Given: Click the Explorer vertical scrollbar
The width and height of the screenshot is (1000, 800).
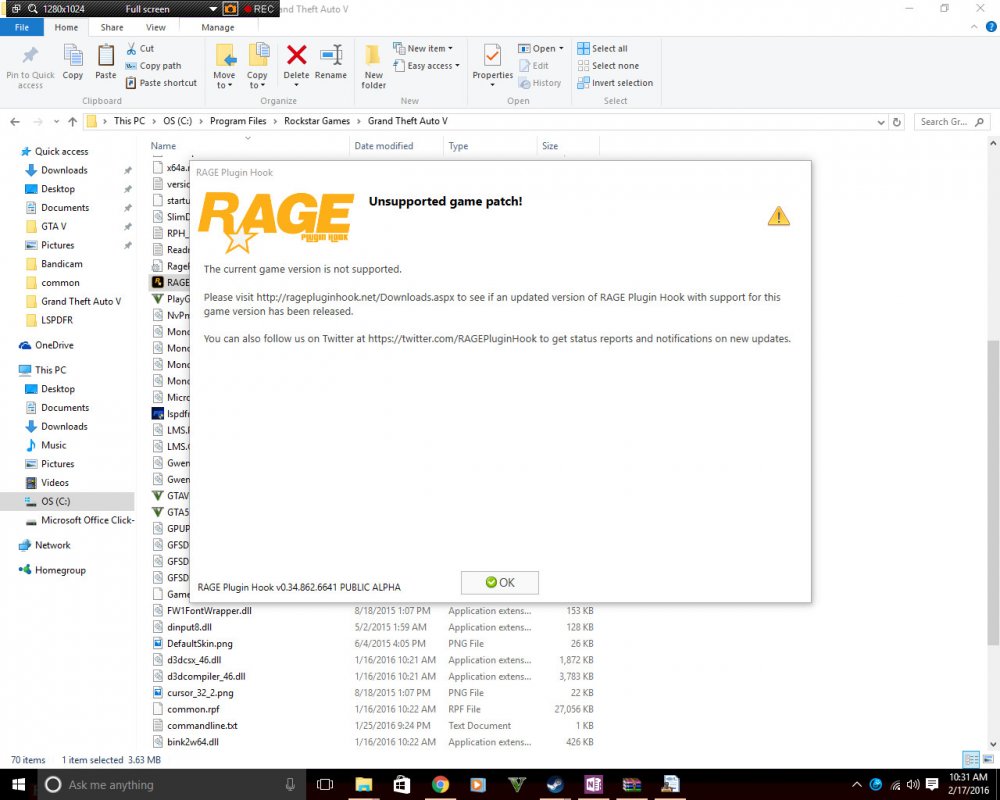Looking at the screenshot, I should 993,491.
